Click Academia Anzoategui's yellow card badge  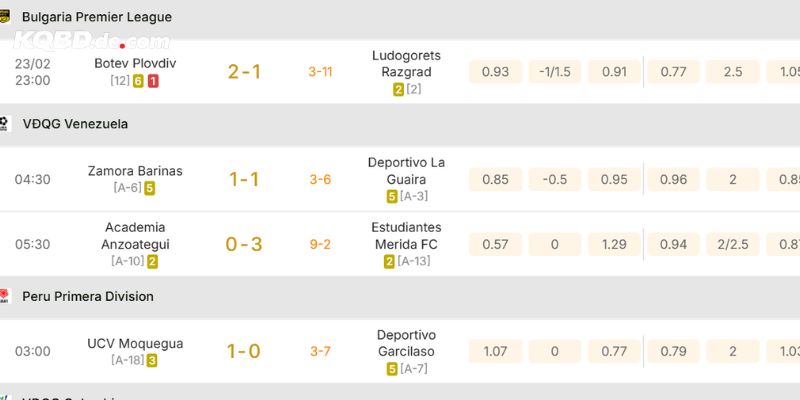coord(152,261)
